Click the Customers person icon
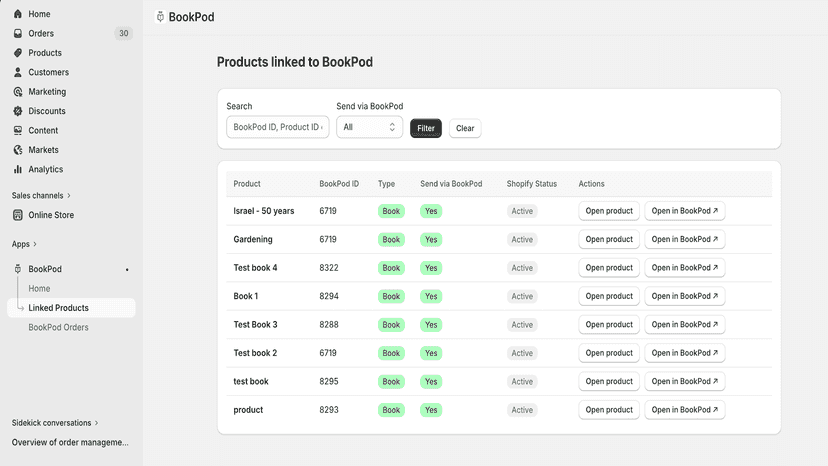Screen dimensions: 828x466 [18, 72]
